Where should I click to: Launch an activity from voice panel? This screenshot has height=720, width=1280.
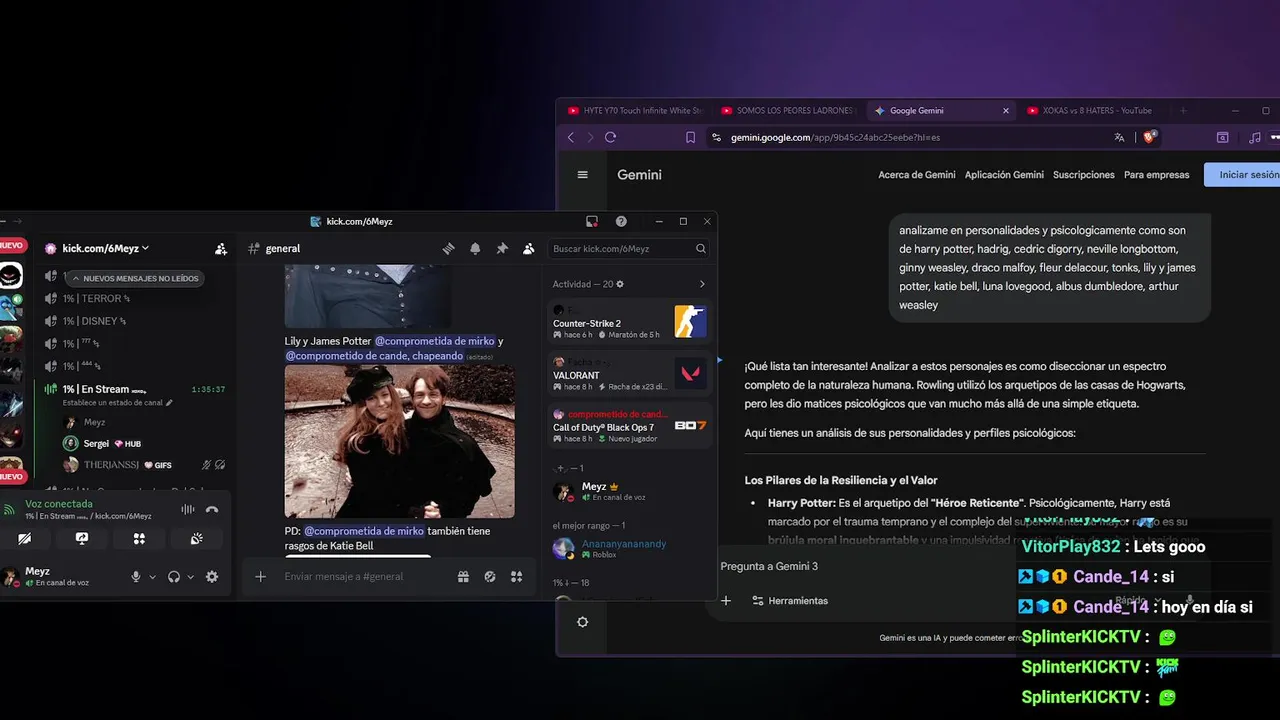[x=139, y=538]
